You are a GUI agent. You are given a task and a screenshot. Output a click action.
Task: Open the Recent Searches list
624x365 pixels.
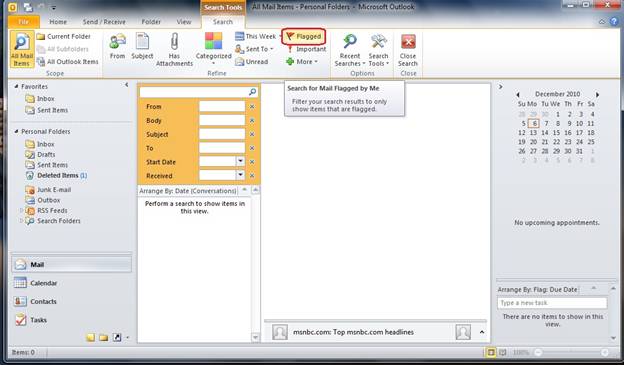pyautogui.click(x=350, y=50)
